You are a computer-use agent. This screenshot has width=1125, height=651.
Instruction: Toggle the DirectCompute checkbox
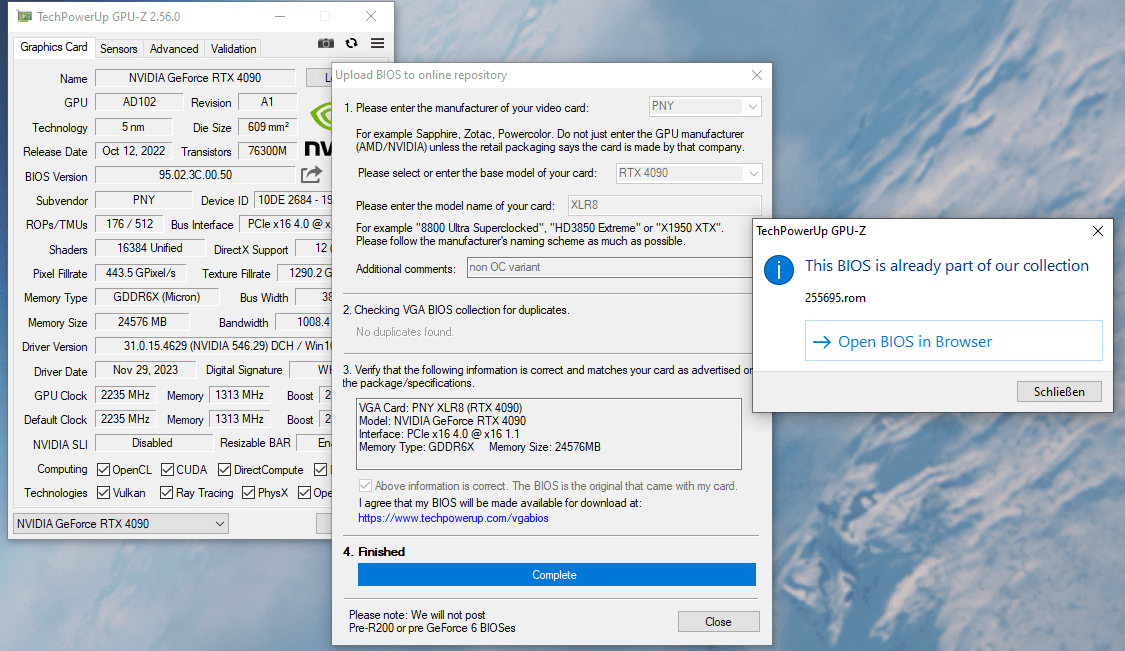(x=225, y=469)
